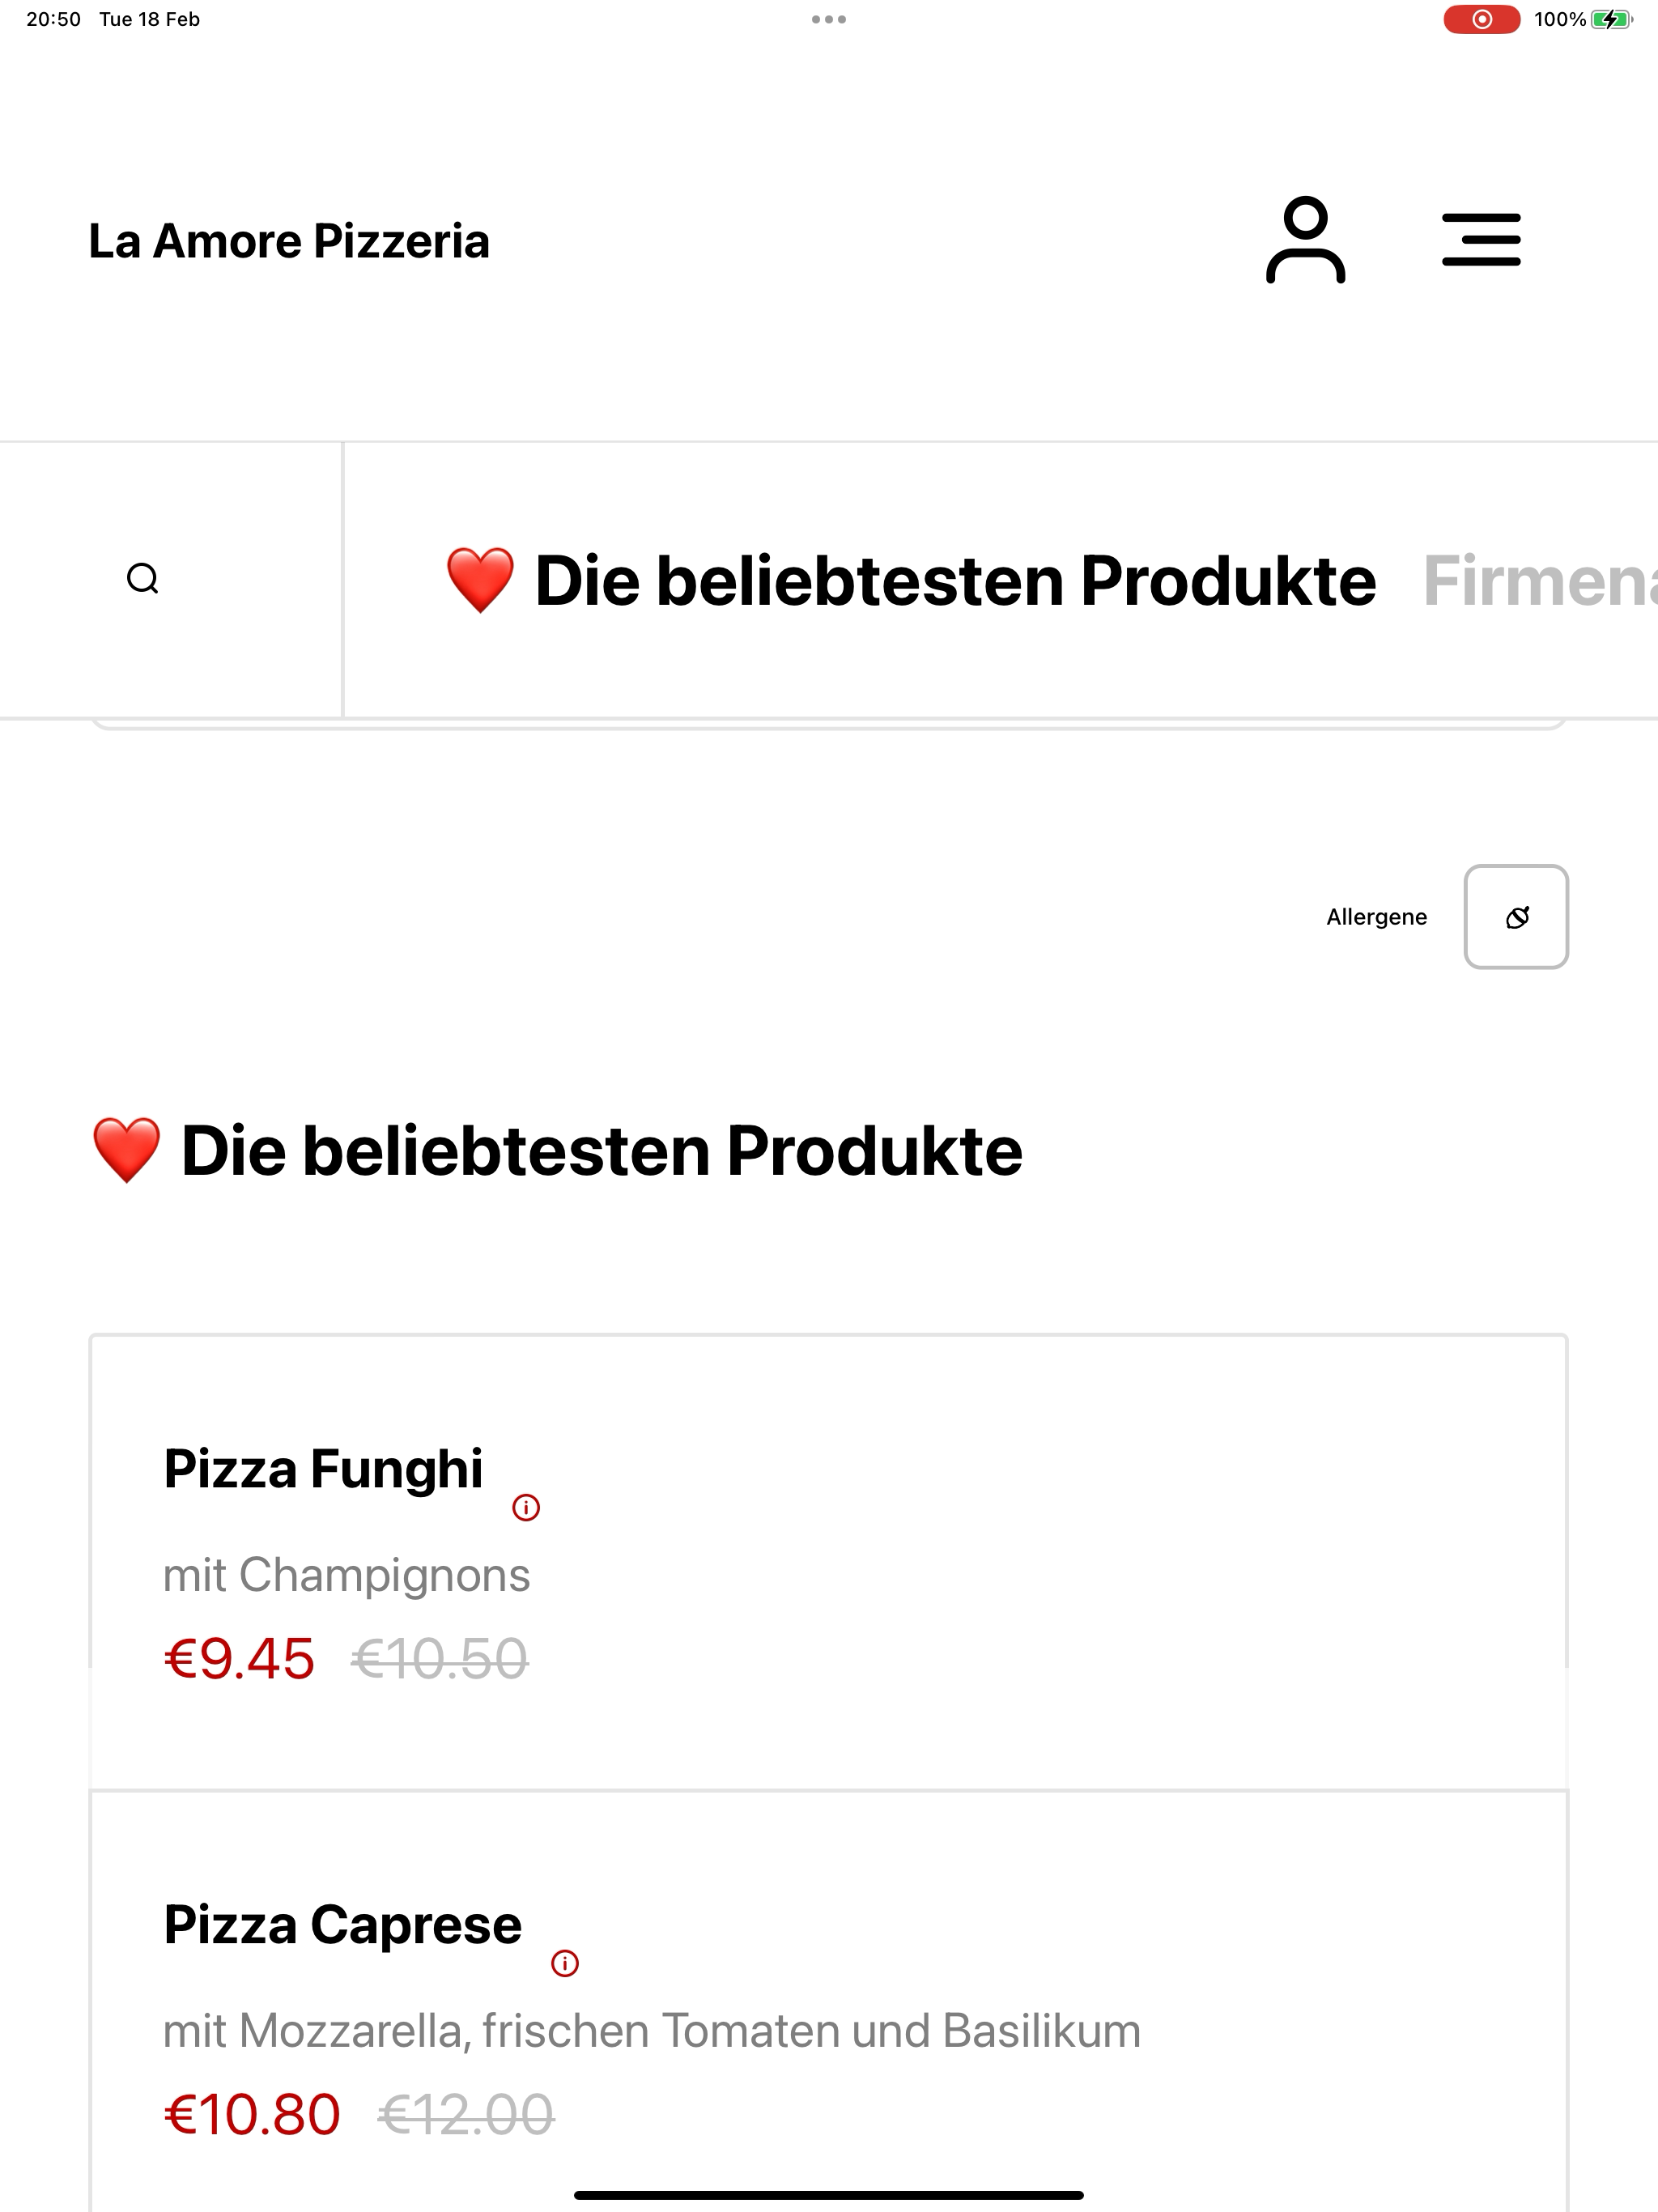This screenshot has width=1658, height=2212.
Task: Select the €9.45 Pizza Funghi price
Action: click(239, 1659)
